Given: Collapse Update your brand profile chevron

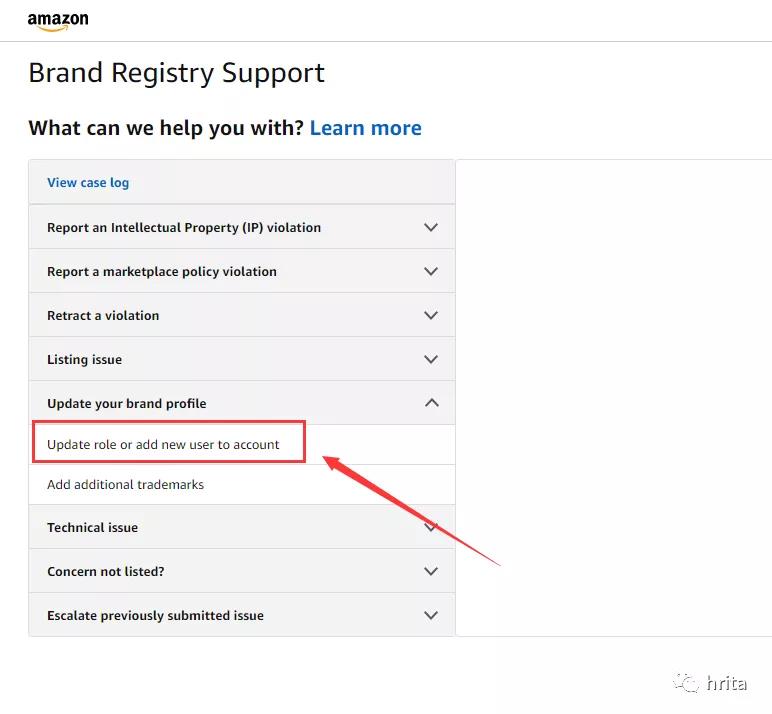Looking at the screenshot, I should click(431, 404).
